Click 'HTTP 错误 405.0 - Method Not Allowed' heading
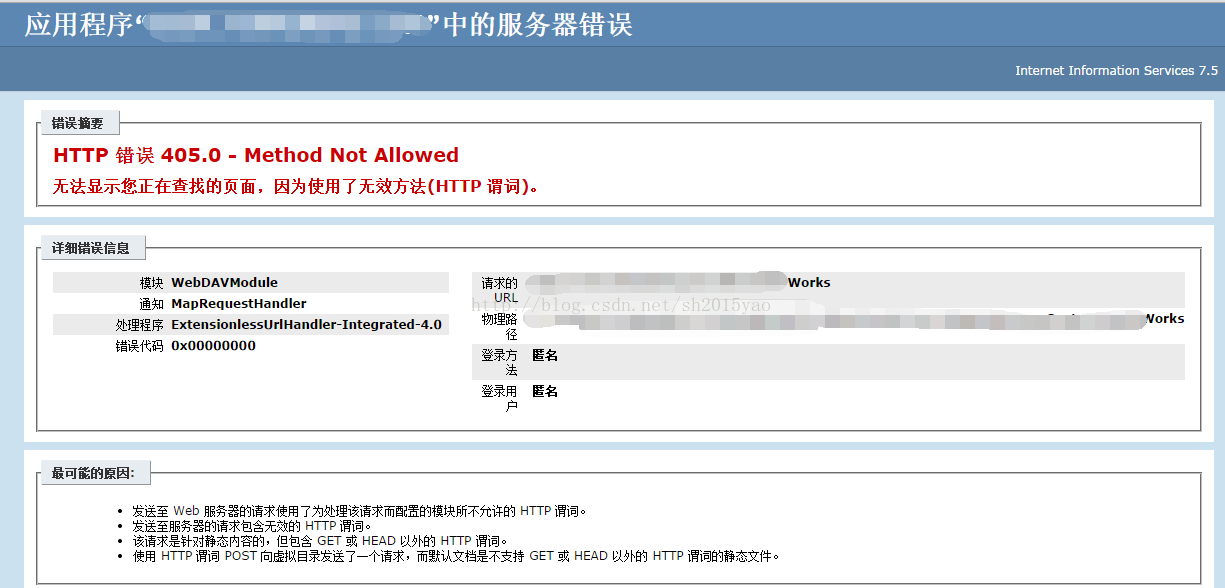 (256, 155)
